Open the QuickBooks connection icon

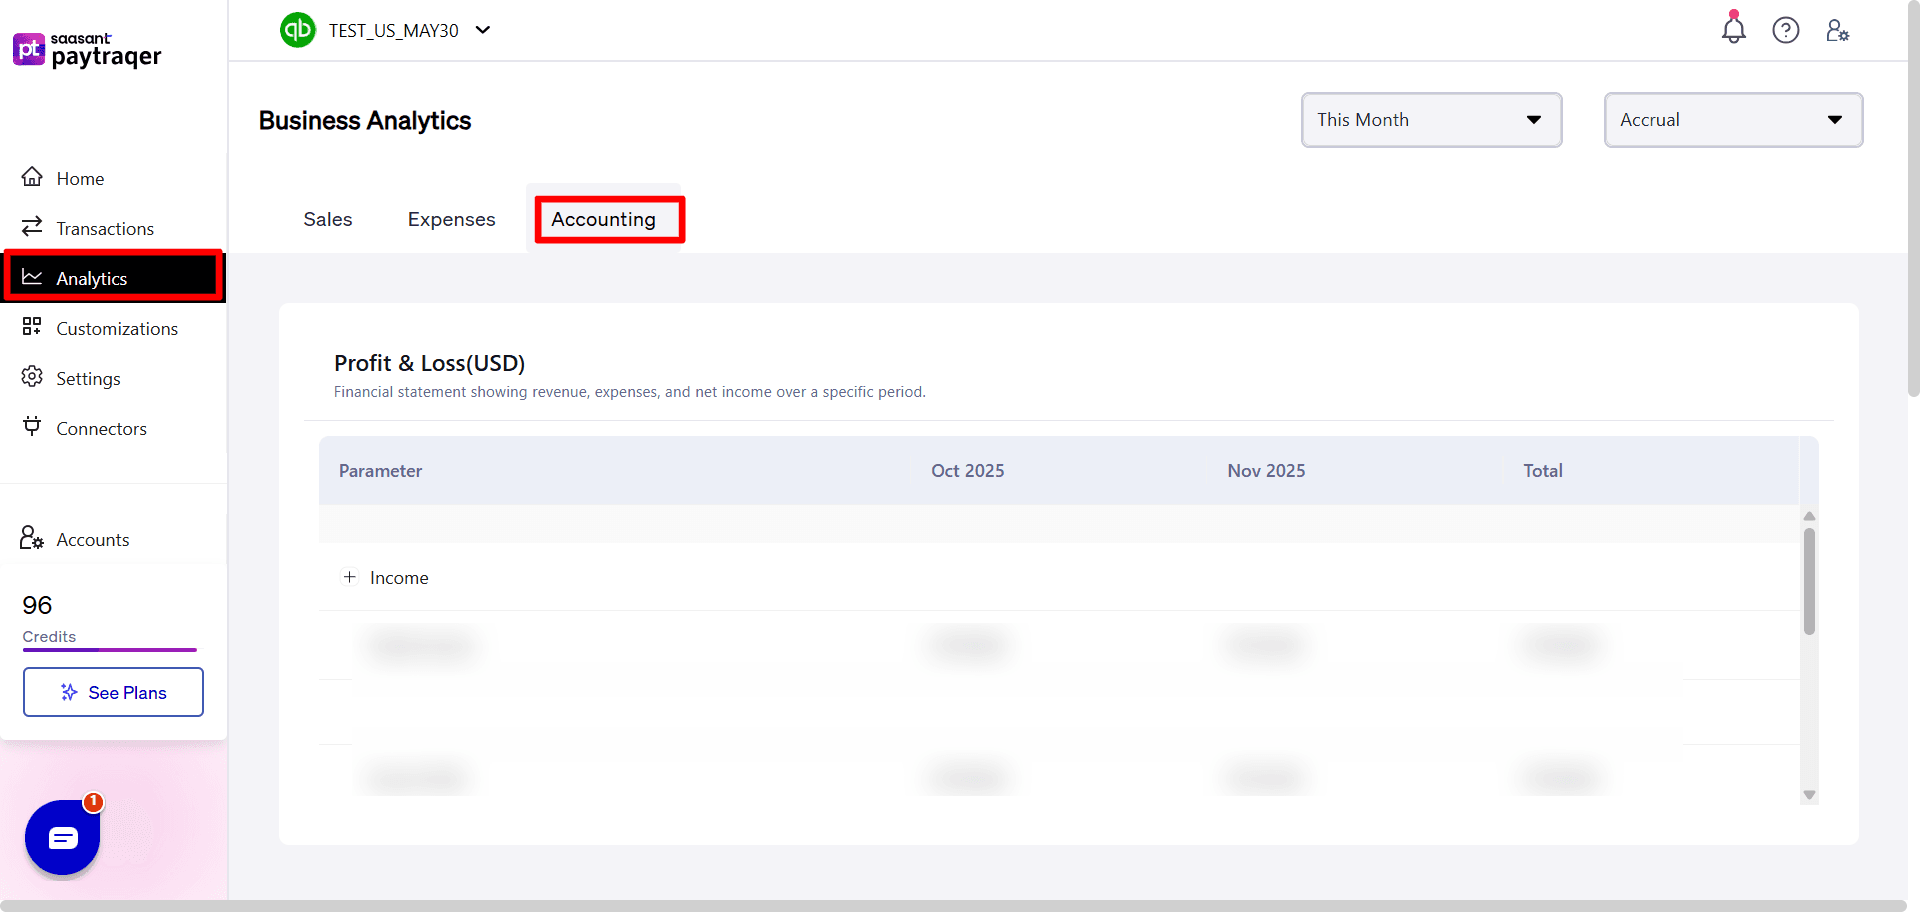(x=297, y=30)
